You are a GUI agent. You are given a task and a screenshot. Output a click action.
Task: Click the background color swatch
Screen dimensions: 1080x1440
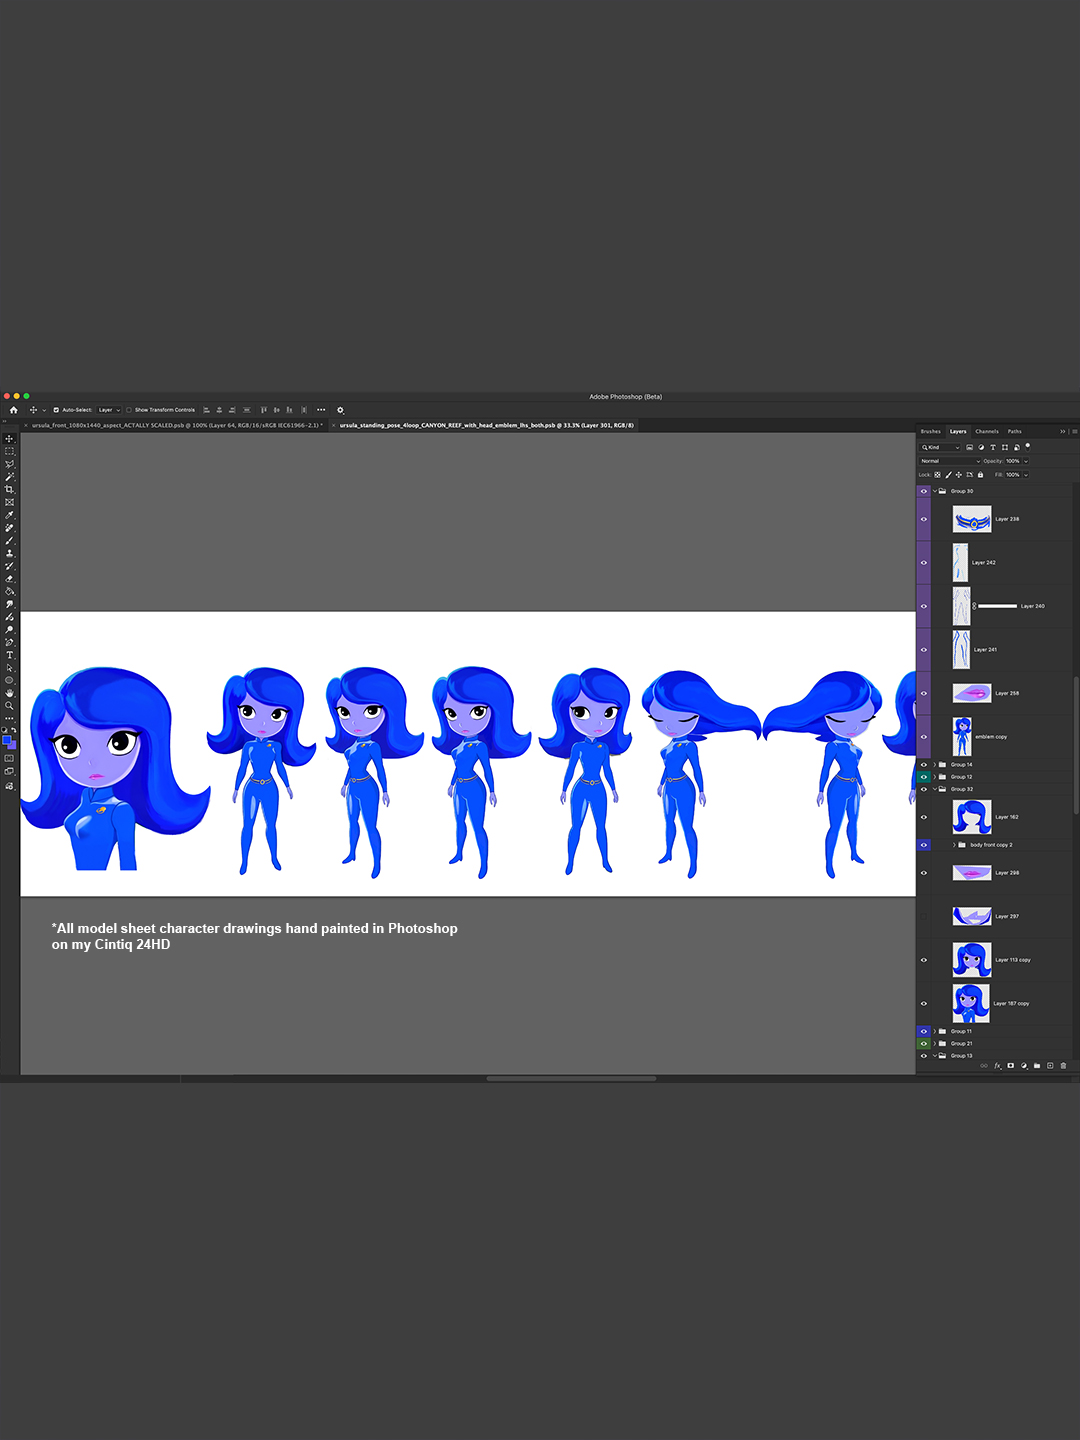tap(12, 746)
